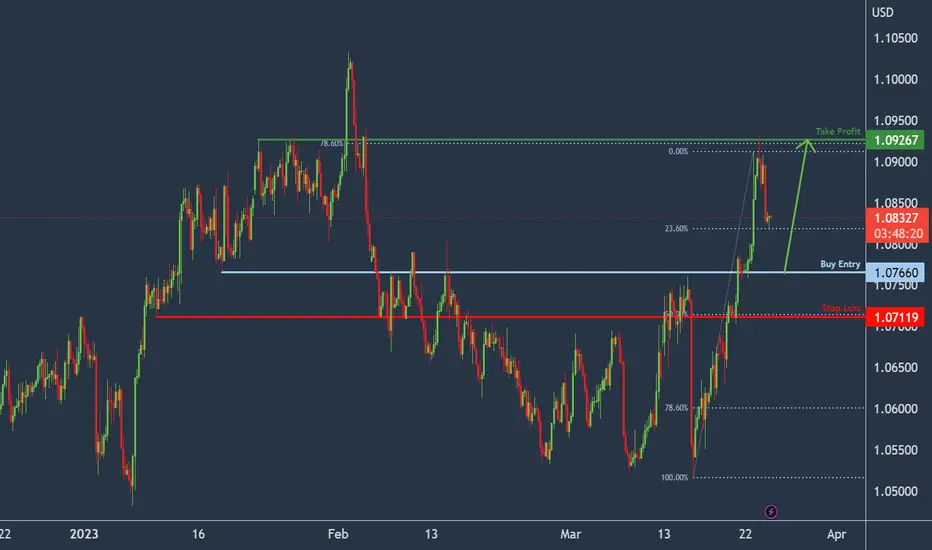Select the light blue Buy Entry horizontal line

543,272
